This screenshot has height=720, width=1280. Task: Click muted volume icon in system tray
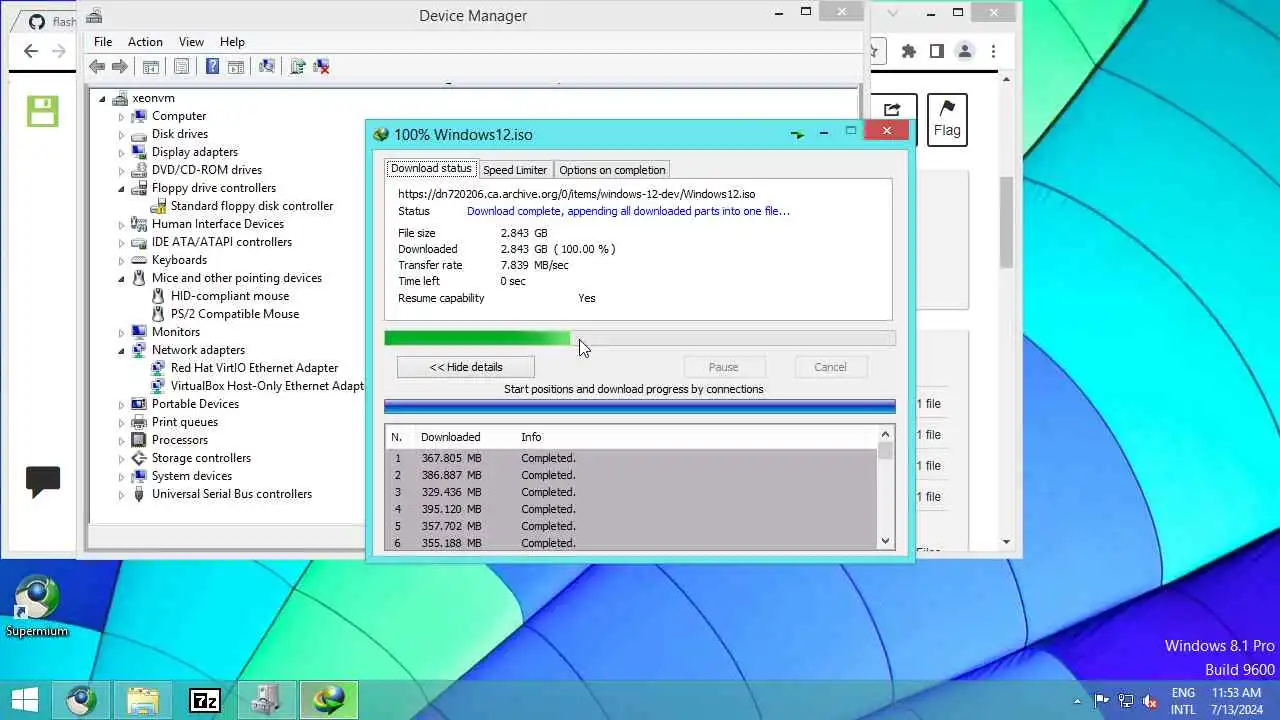1150,701
